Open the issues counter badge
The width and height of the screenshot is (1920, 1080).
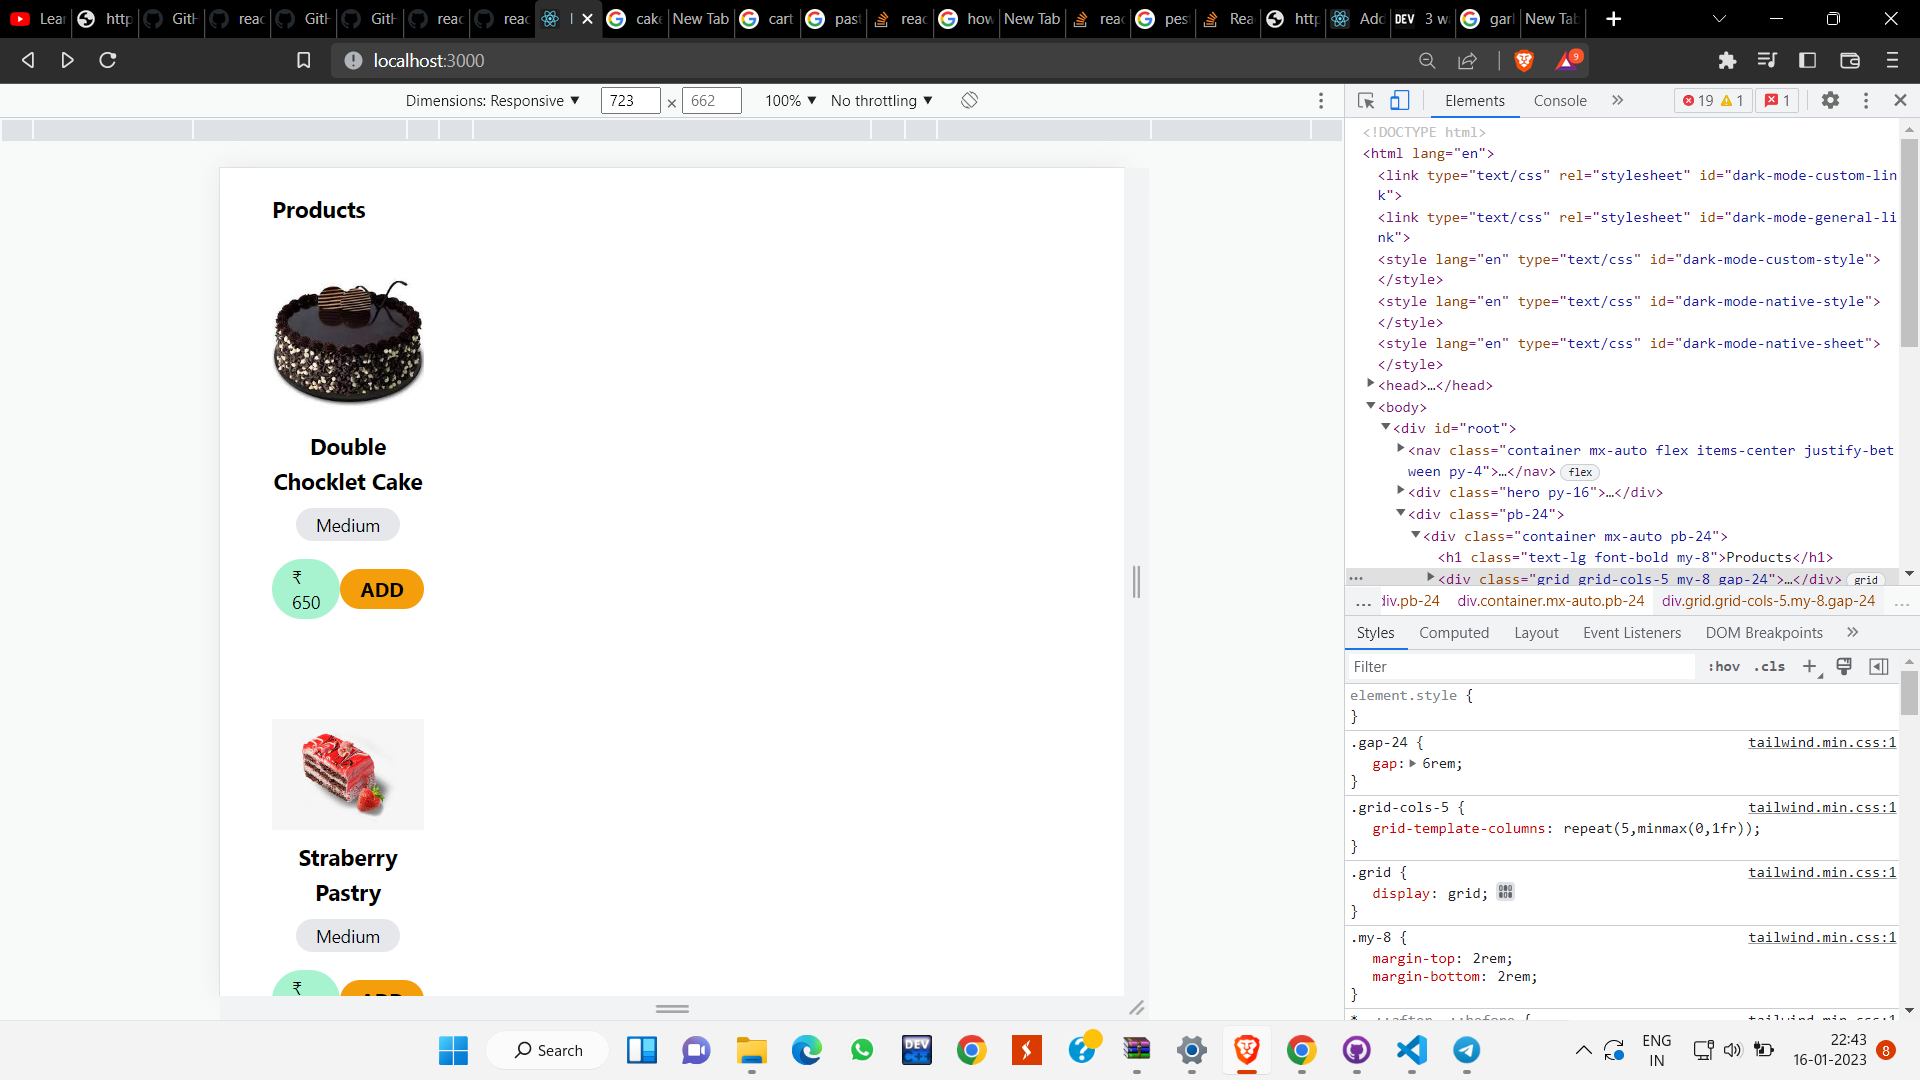click(1777, 100)
